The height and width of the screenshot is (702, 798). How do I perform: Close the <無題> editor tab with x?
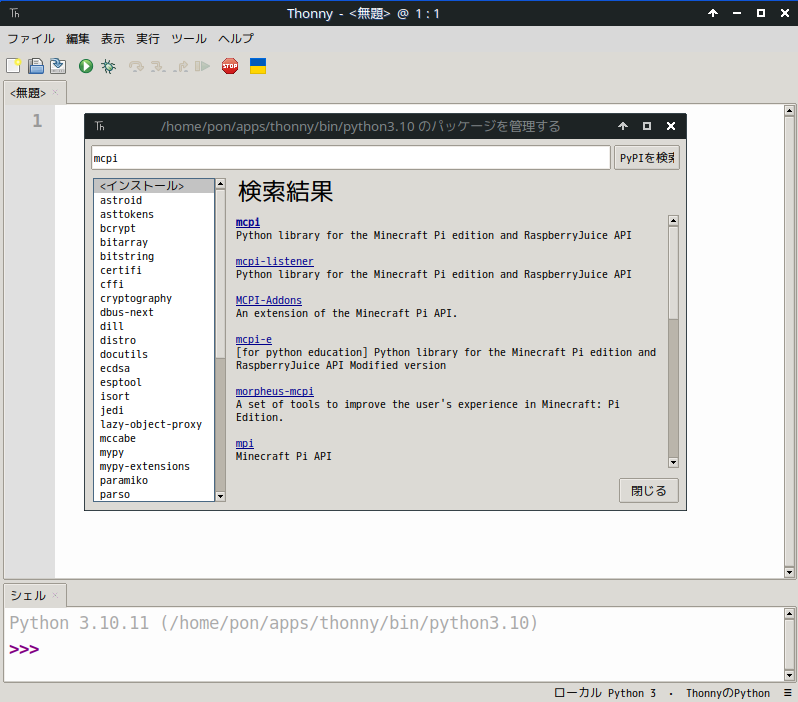click(55, 93)
